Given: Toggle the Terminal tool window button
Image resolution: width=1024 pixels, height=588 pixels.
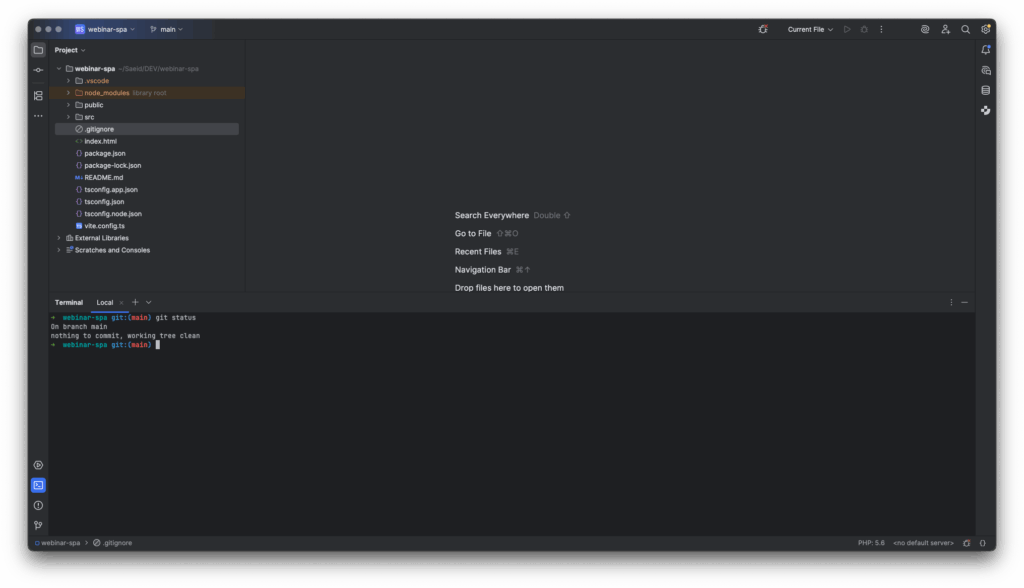Looking at the screenshot, I should 38,485.
